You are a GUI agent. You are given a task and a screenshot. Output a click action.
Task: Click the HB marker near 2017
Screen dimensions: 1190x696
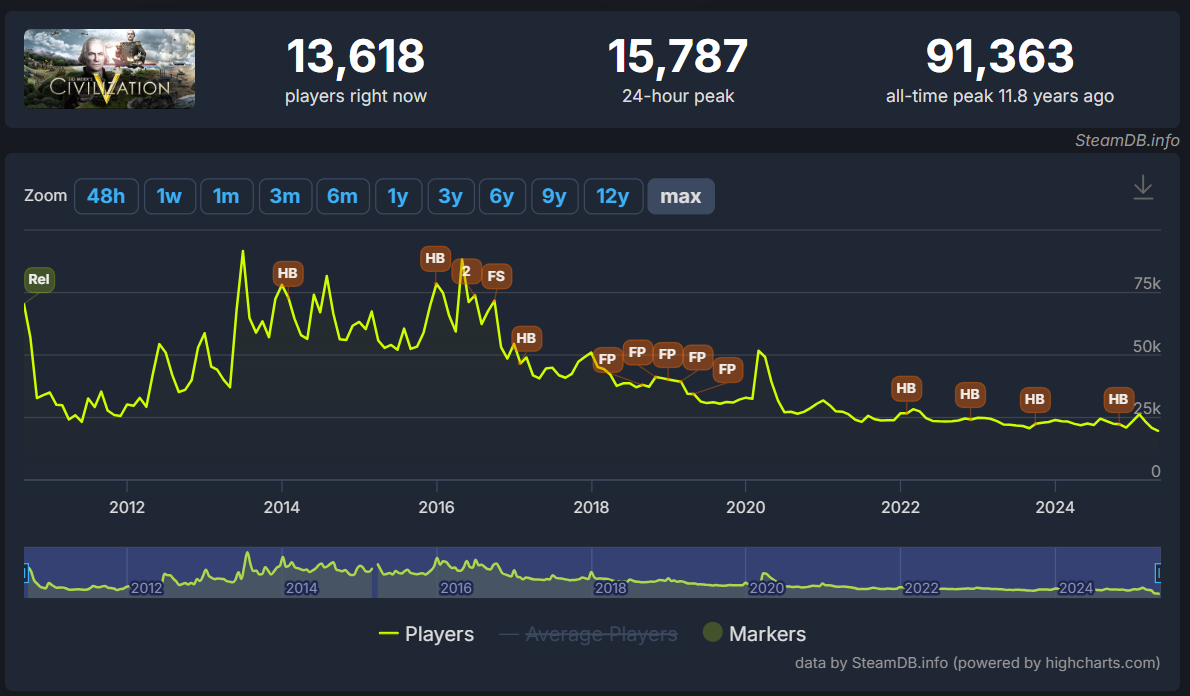pos(526,339)
